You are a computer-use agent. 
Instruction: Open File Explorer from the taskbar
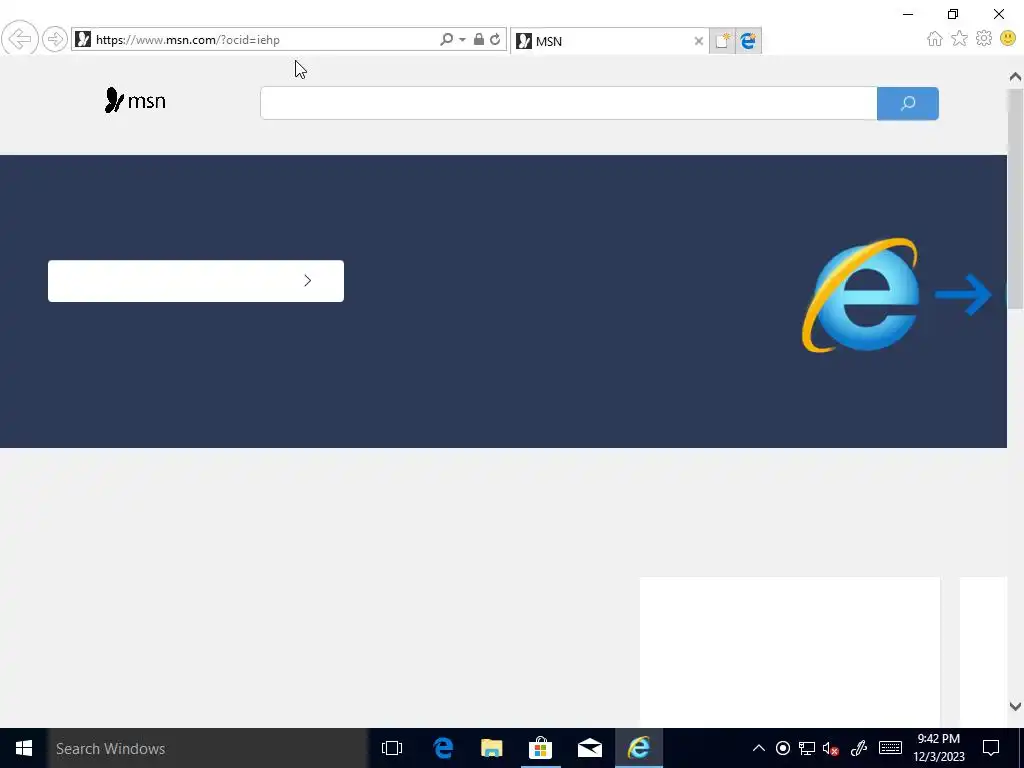[492, 748]
